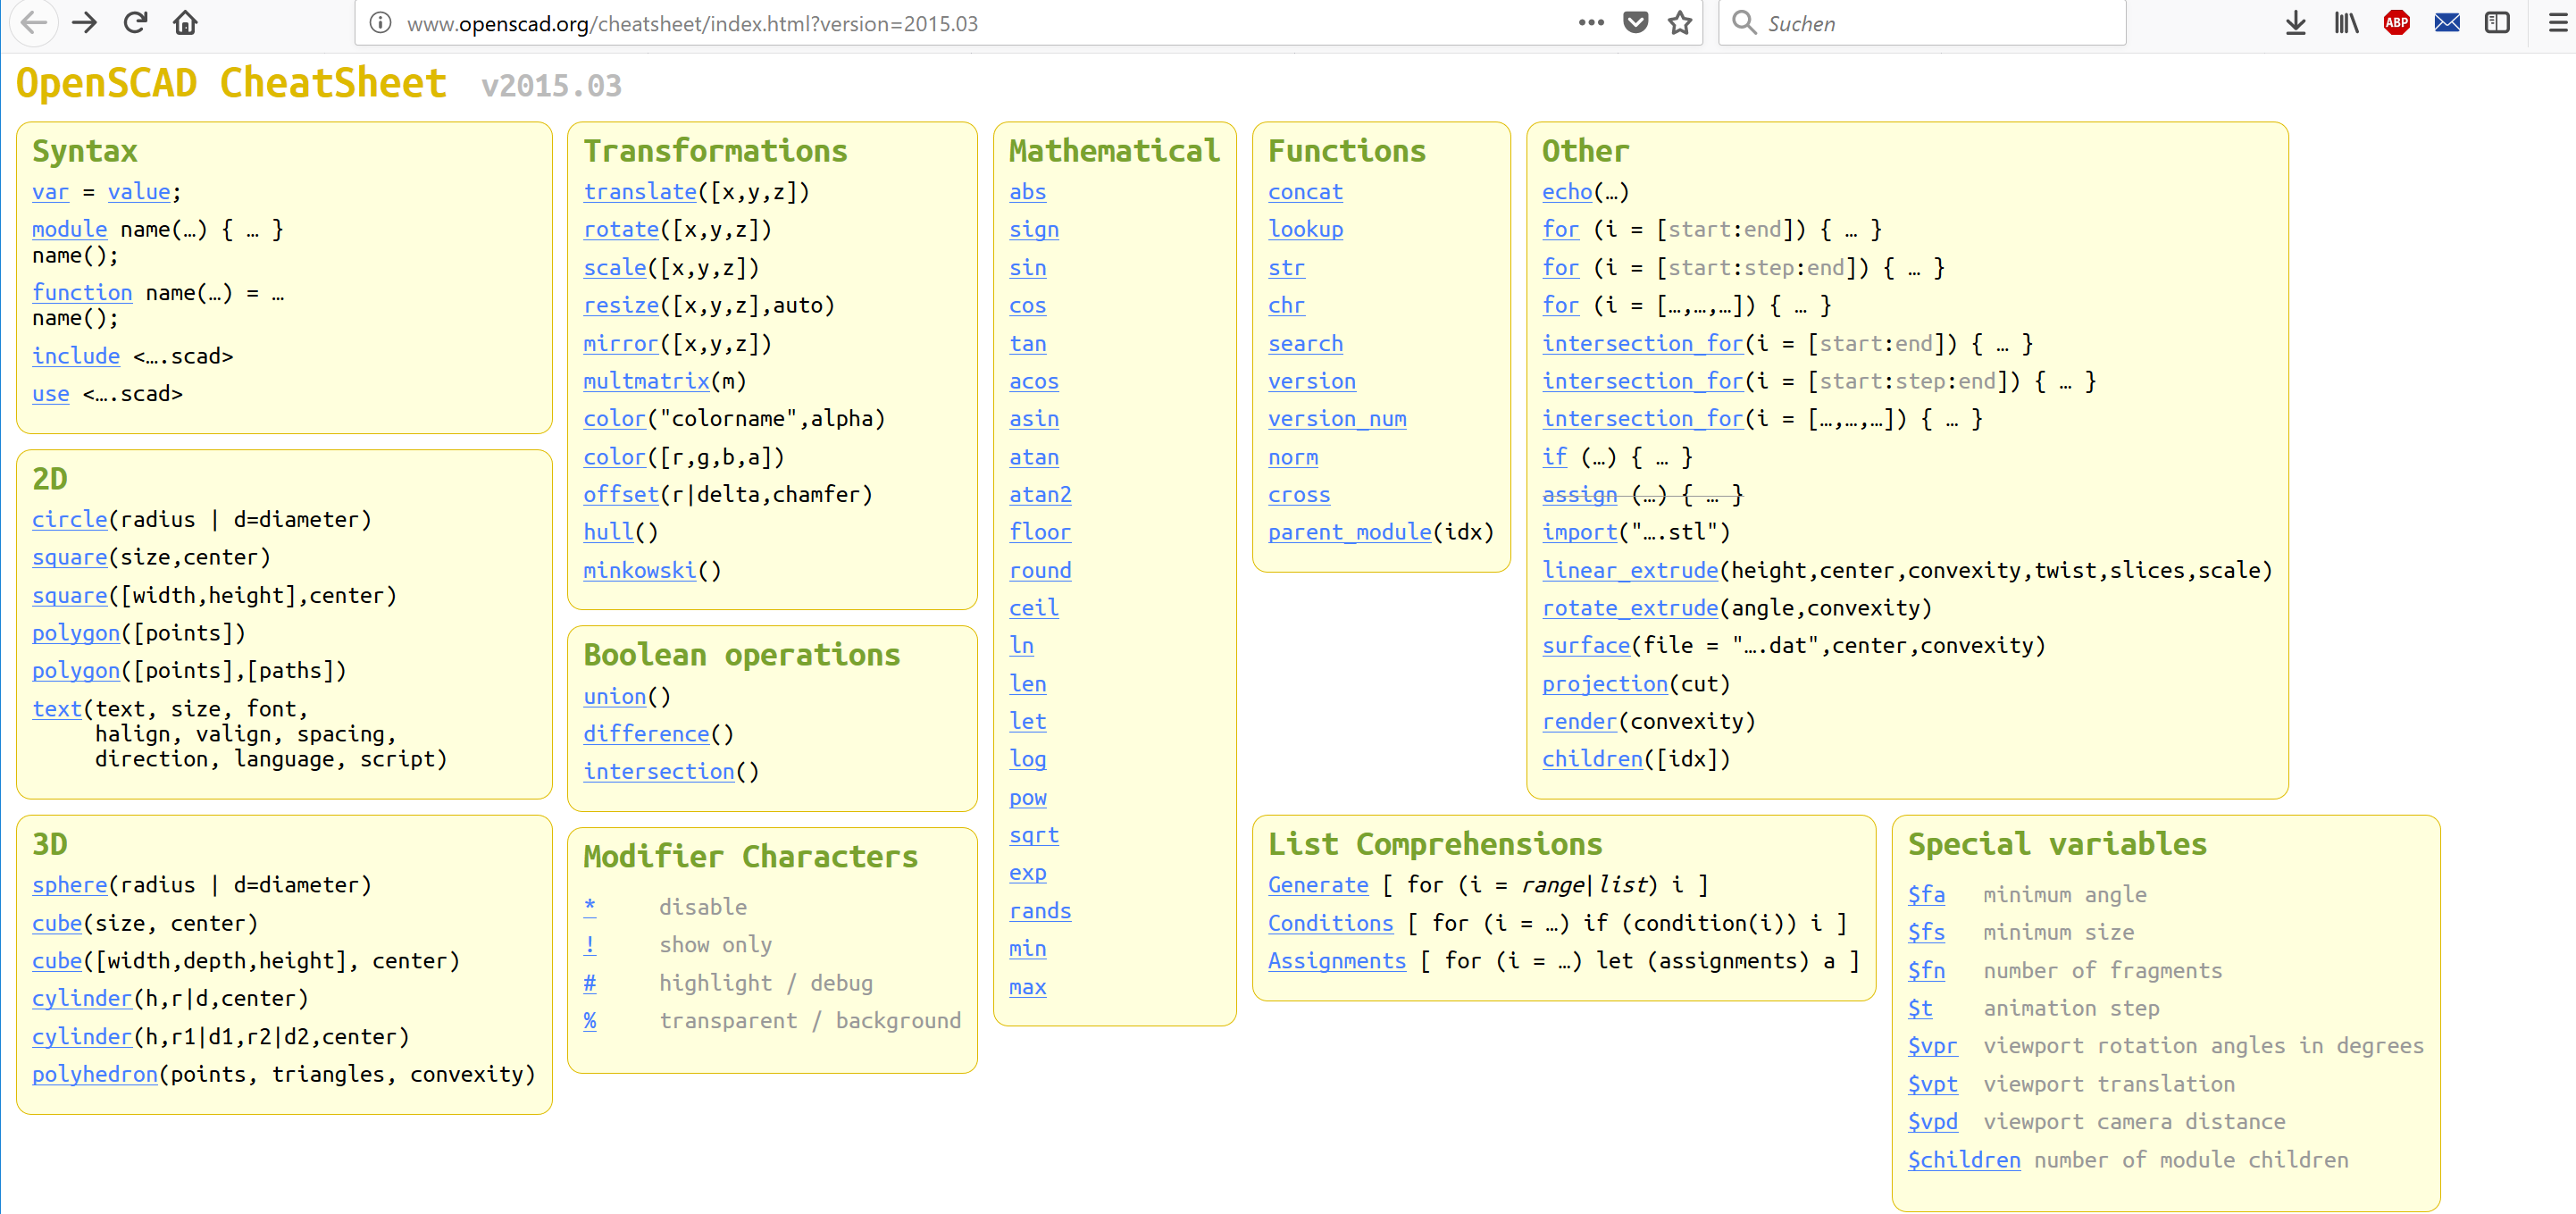Open the Adblock Plus extension icon

pyautogui.click(x=2397, y=22)
